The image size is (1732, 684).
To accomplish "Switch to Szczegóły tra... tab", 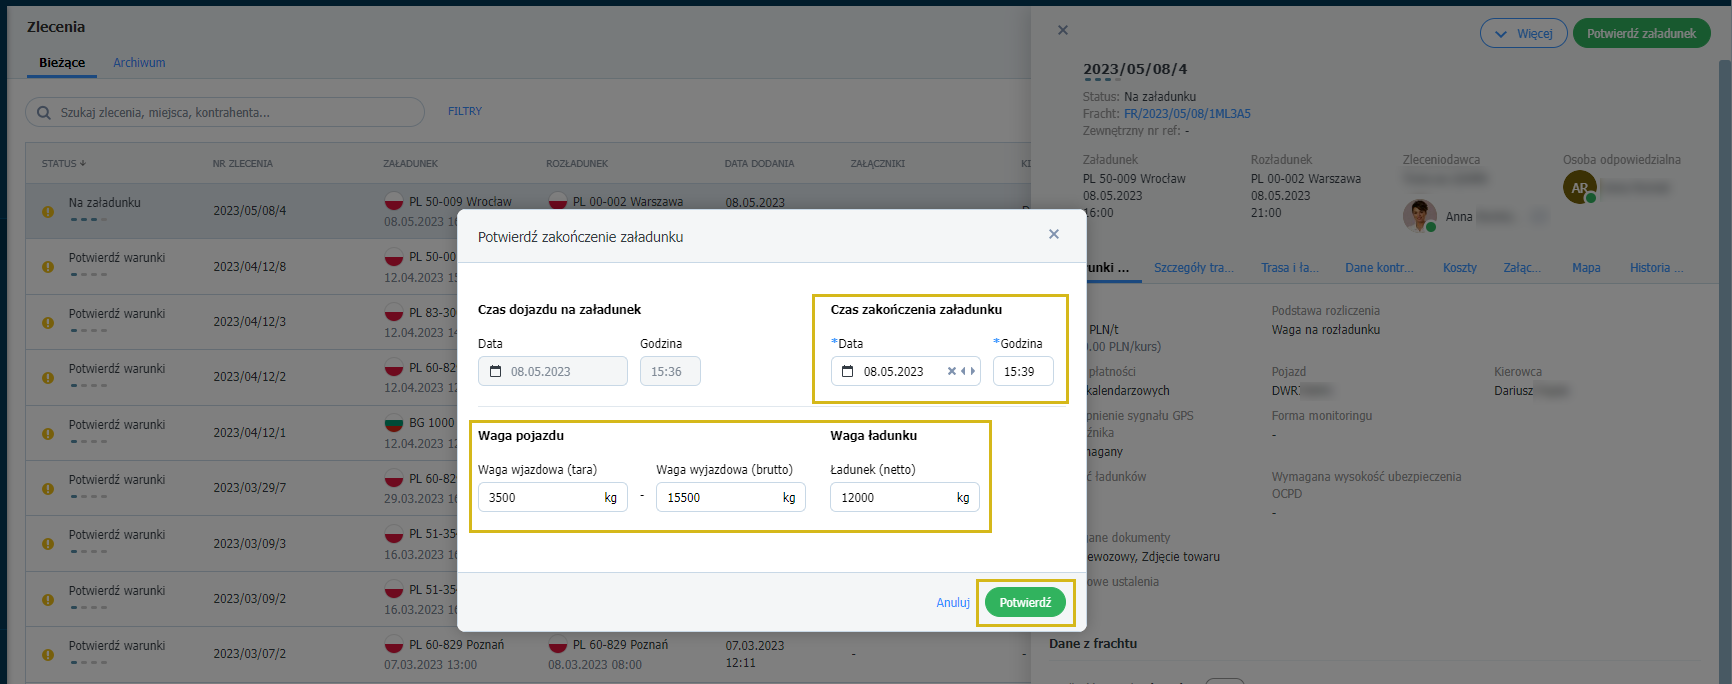I will [x=1194, y=268].
